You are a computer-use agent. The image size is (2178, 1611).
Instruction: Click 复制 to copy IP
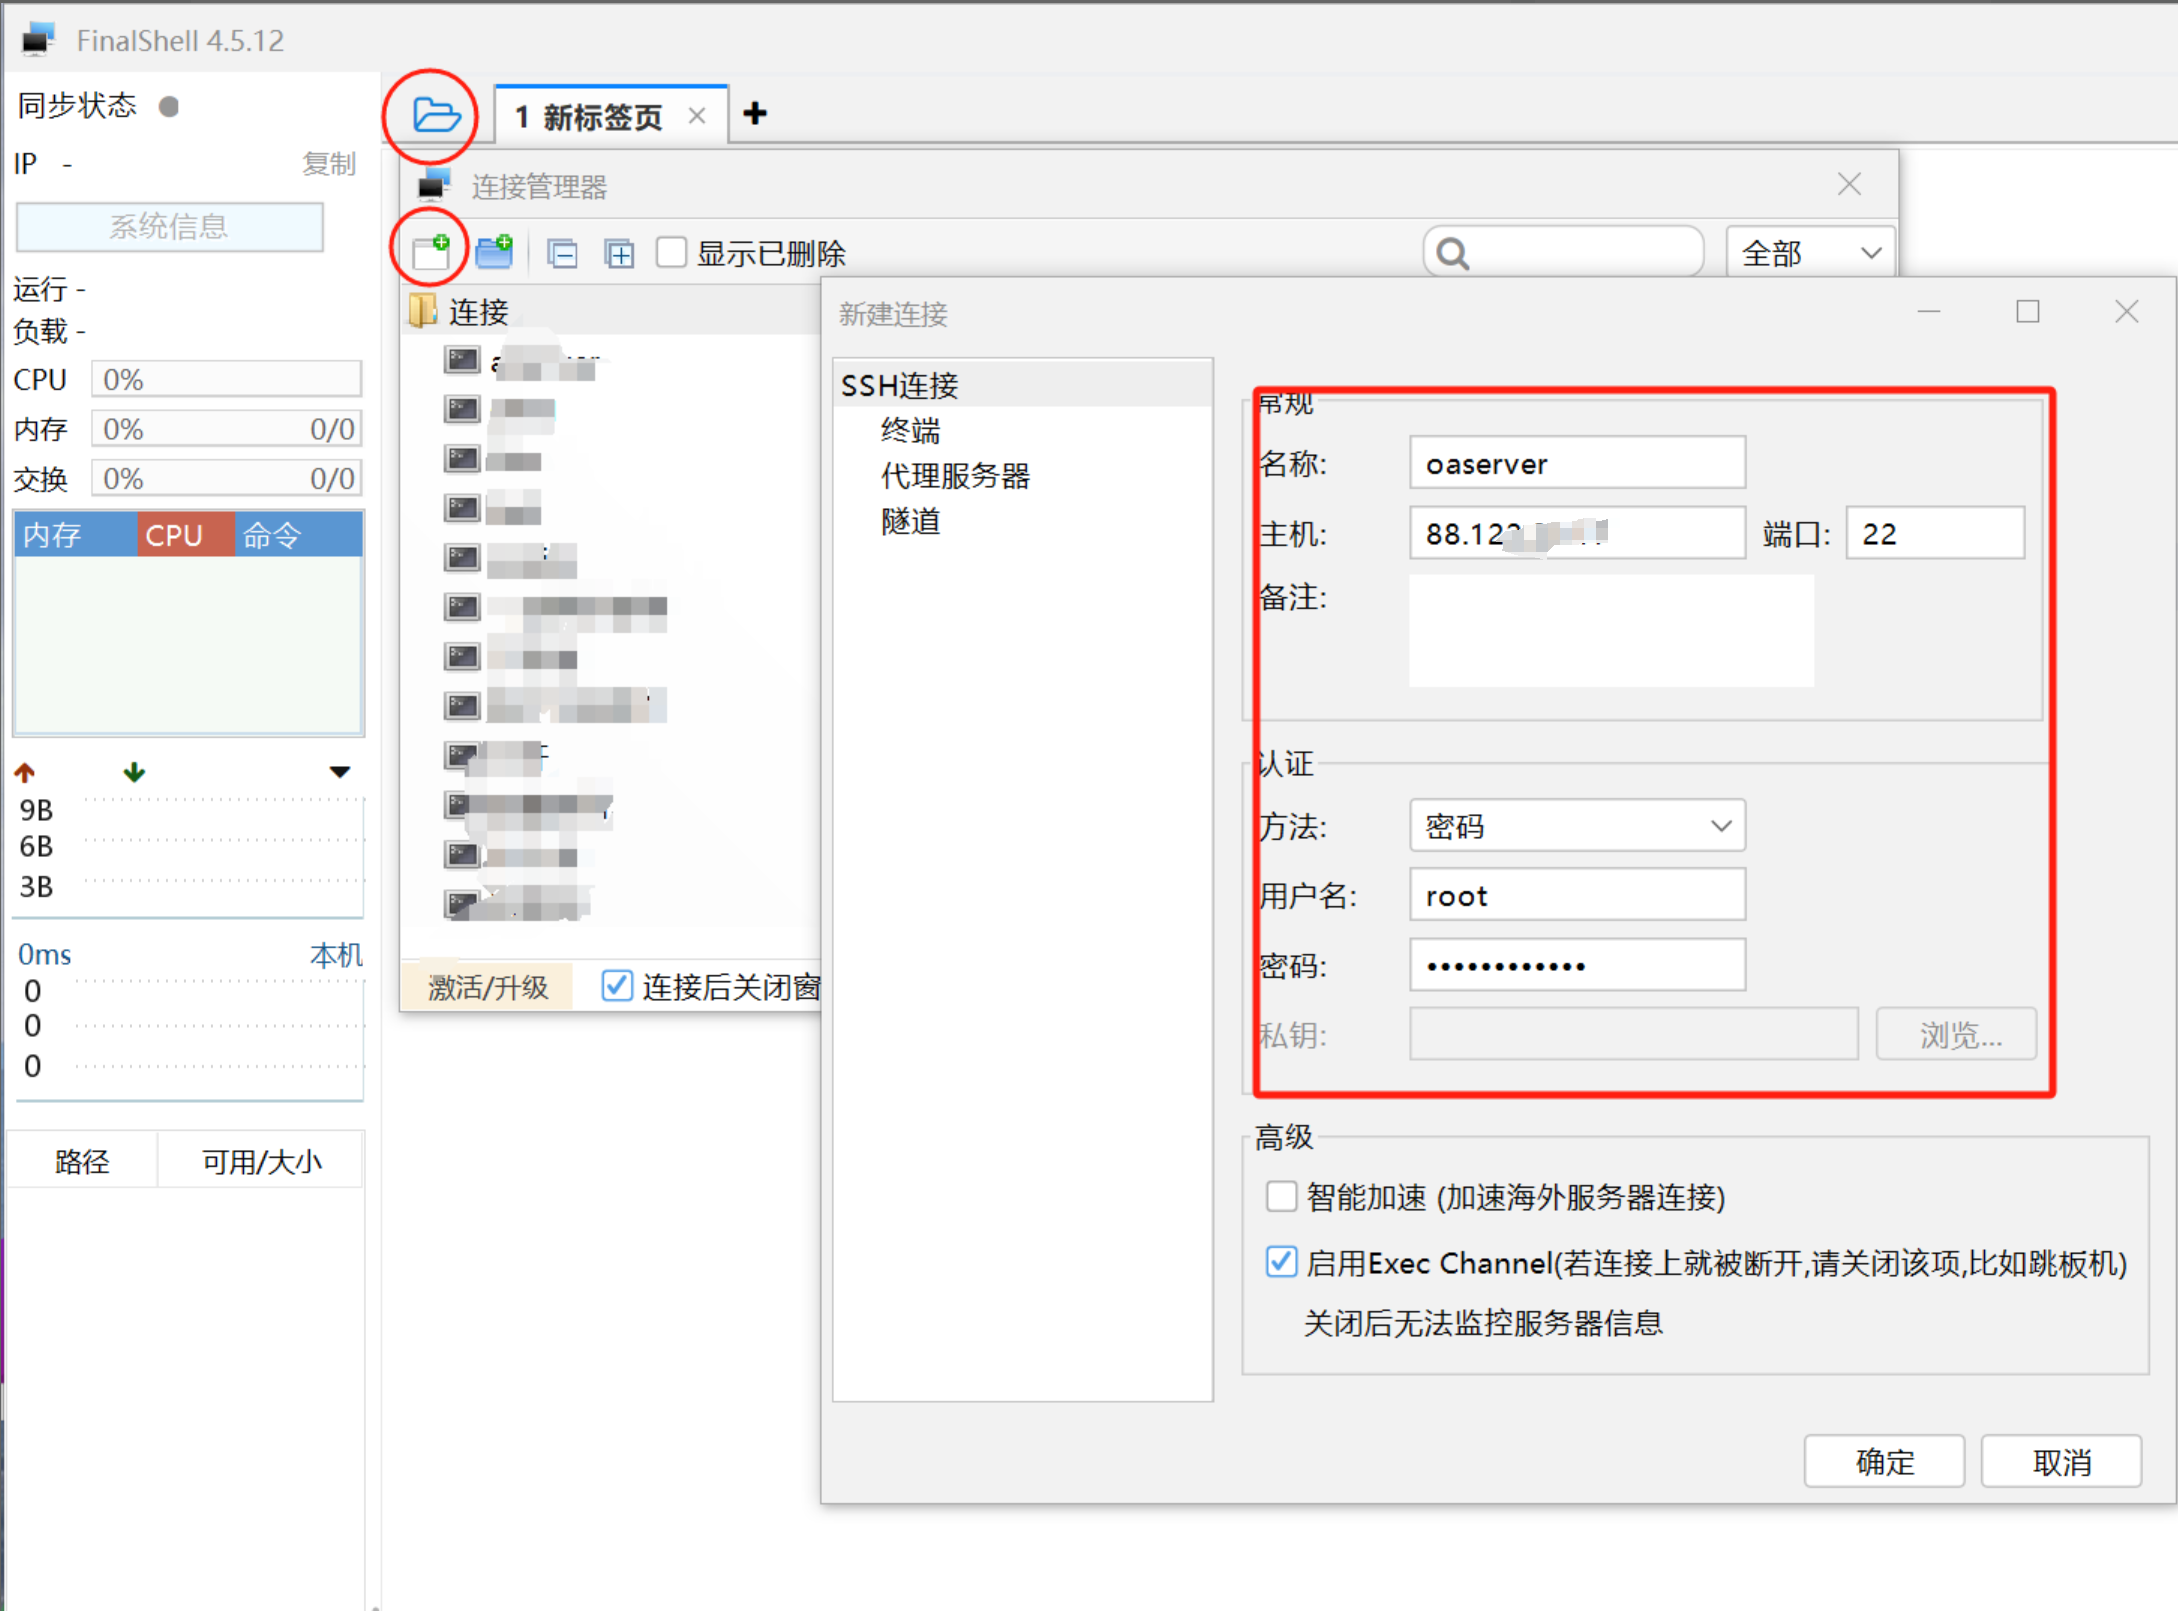[x=329, y=163]
